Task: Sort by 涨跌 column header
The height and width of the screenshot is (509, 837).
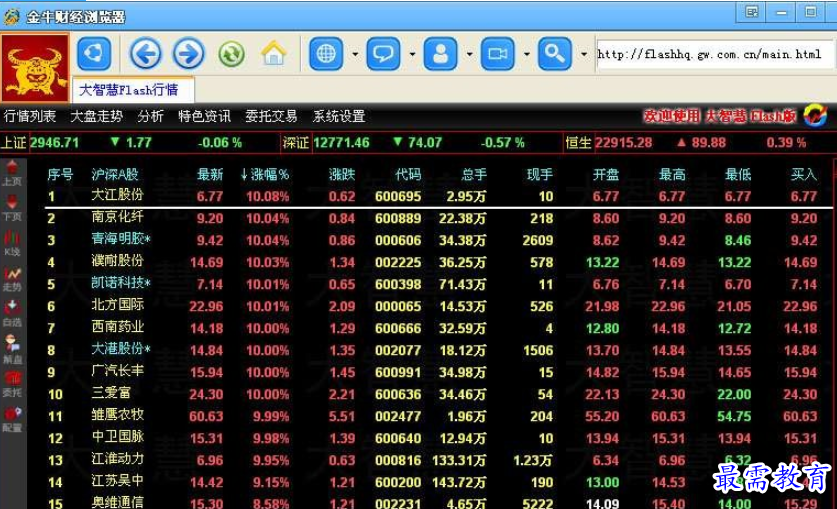Action: (x=342, y=174)
